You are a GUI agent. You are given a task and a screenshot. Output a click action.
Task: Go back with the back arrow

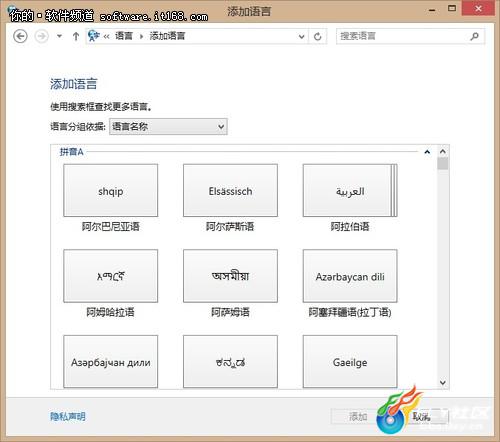point(20,36)
